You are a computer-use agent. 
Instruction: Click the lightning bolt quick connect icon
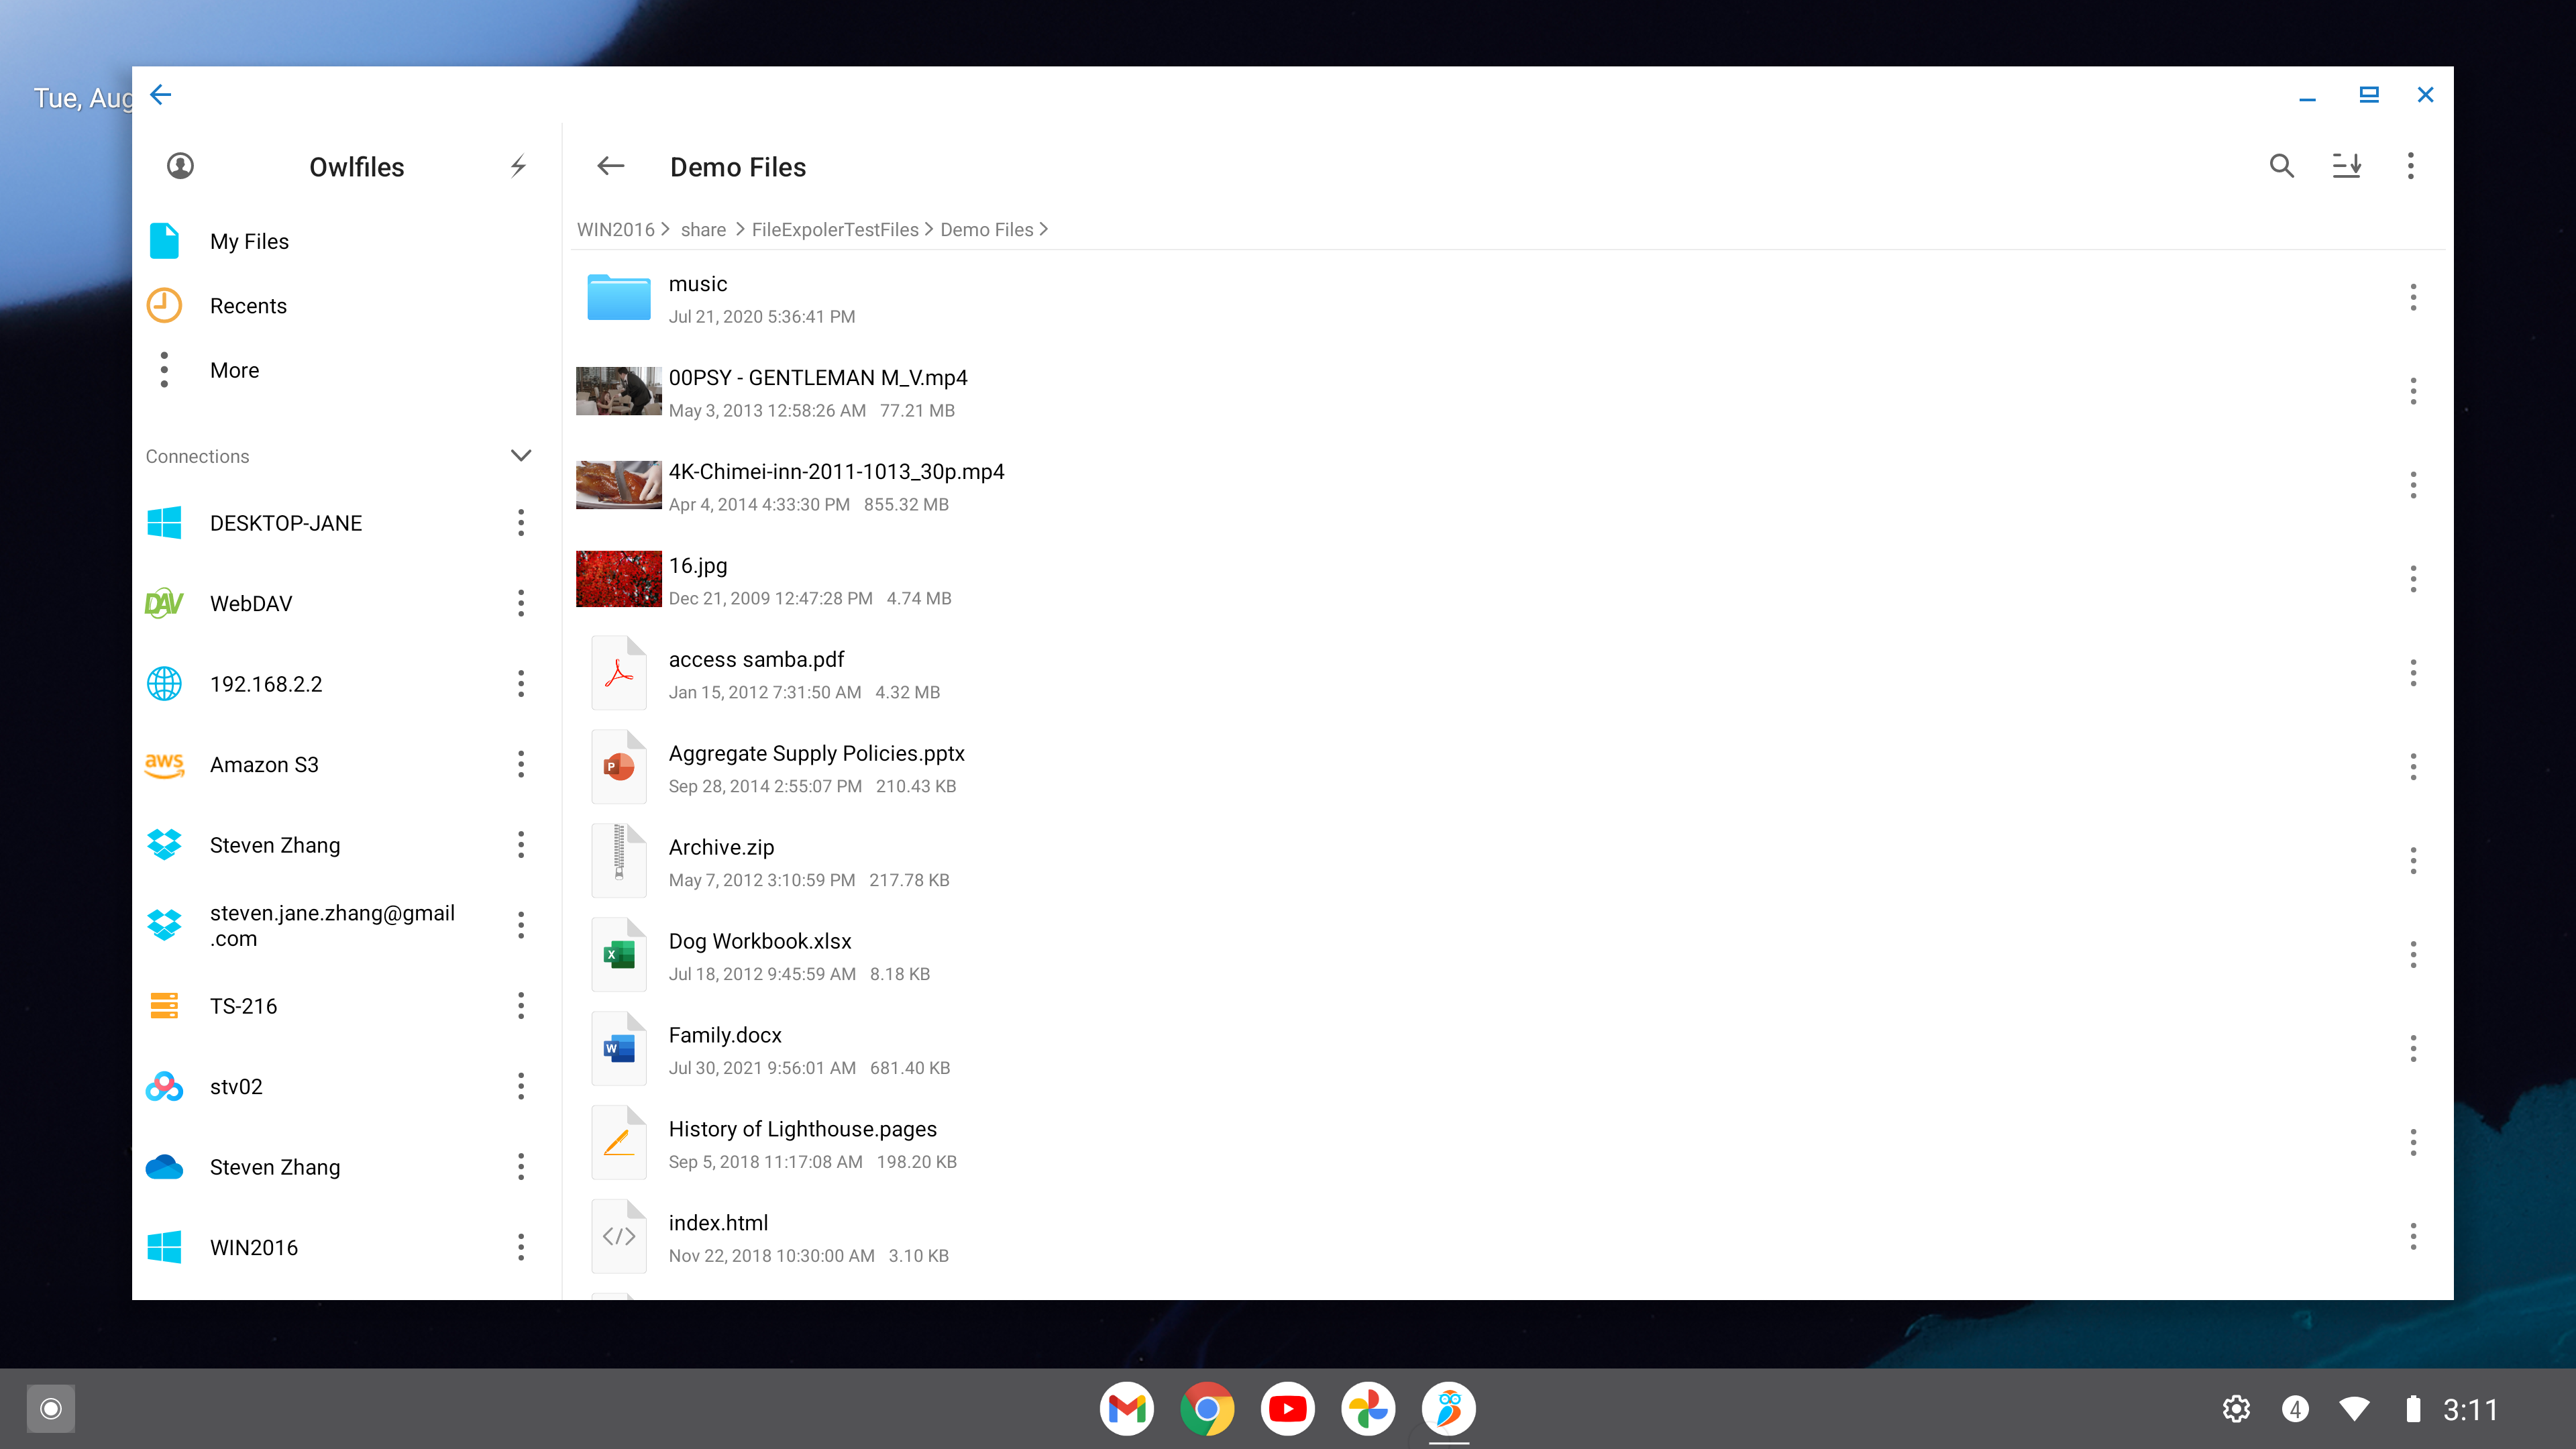[x=518, y=166]
